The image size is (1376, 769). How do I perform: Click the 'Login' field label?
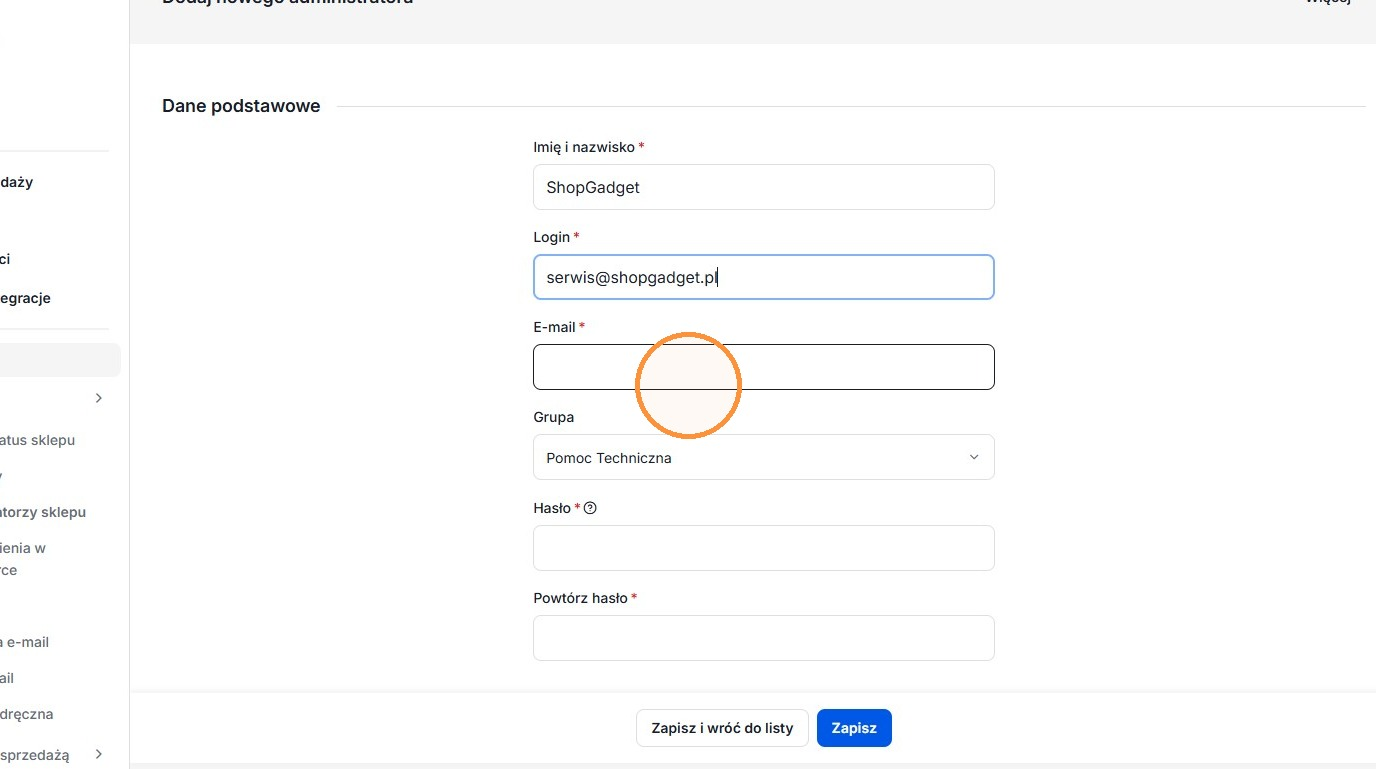pos(552,237)
